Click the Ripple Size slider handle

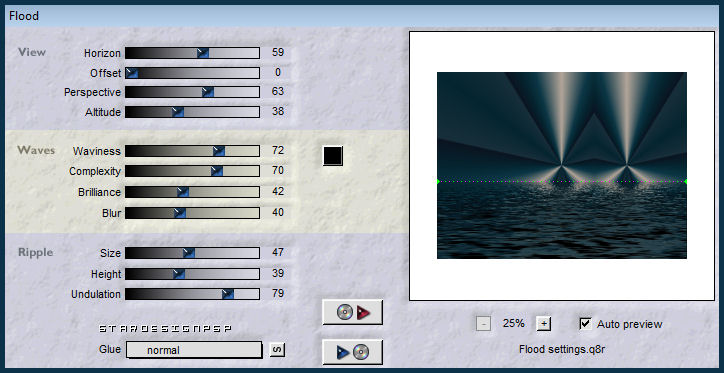[188, 253]
